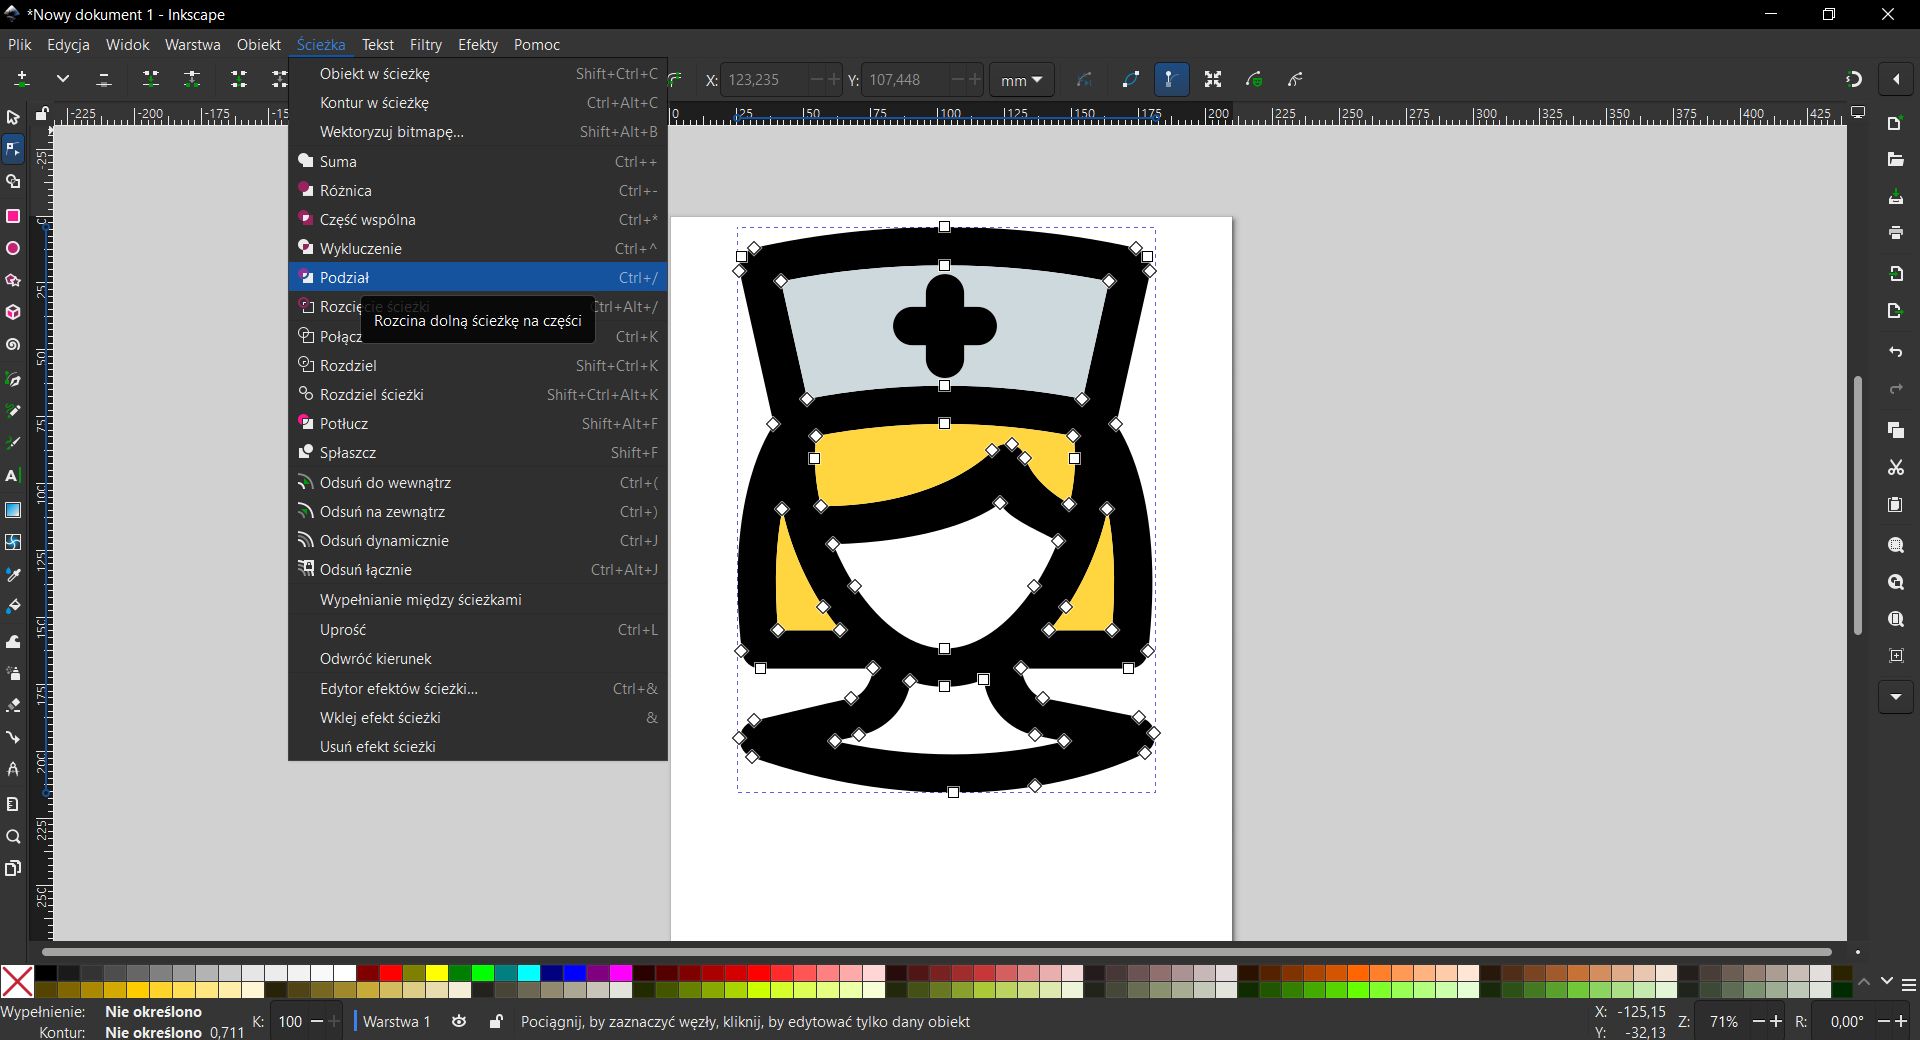
Task: Open a document via the folder icon
Action: pyautogui.click(x=1895, y=160)
